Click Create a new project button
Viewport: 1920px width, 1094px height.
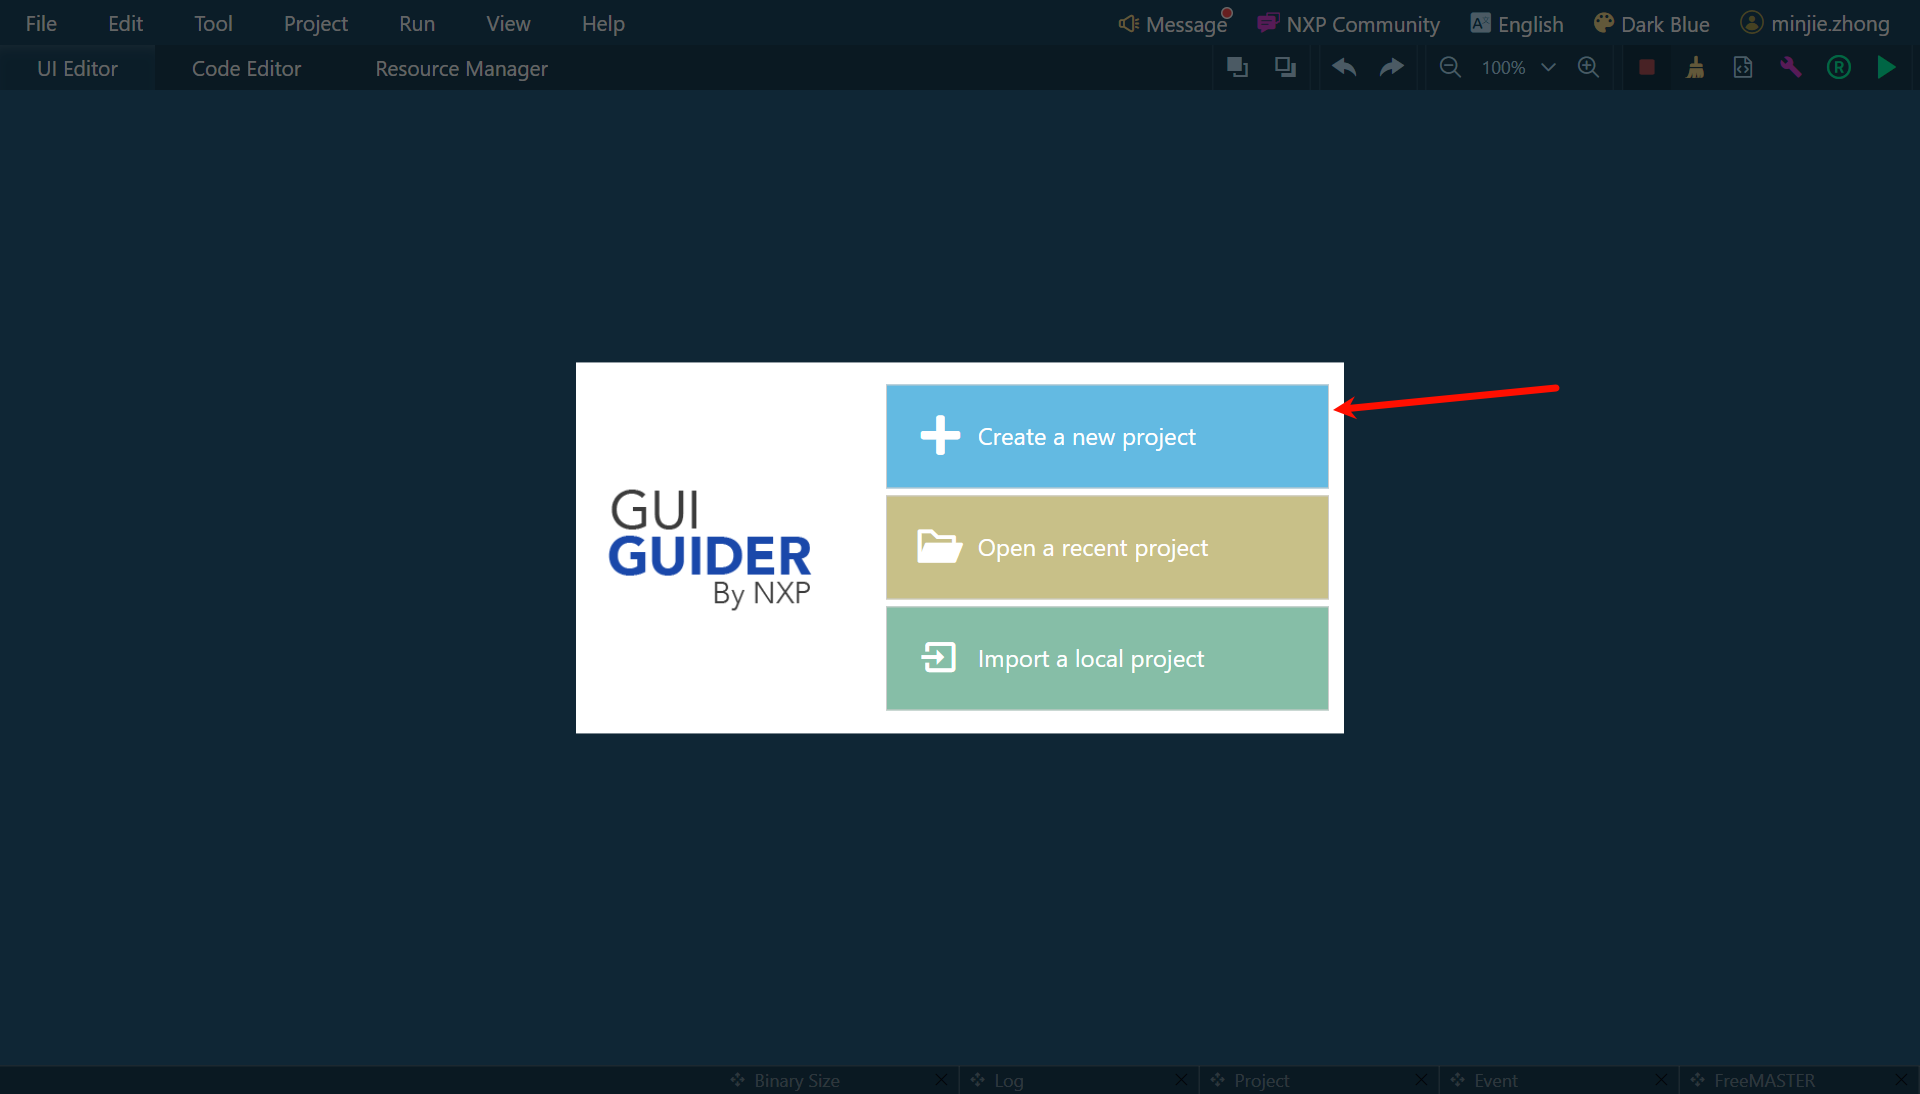[x=1107, y=437]
